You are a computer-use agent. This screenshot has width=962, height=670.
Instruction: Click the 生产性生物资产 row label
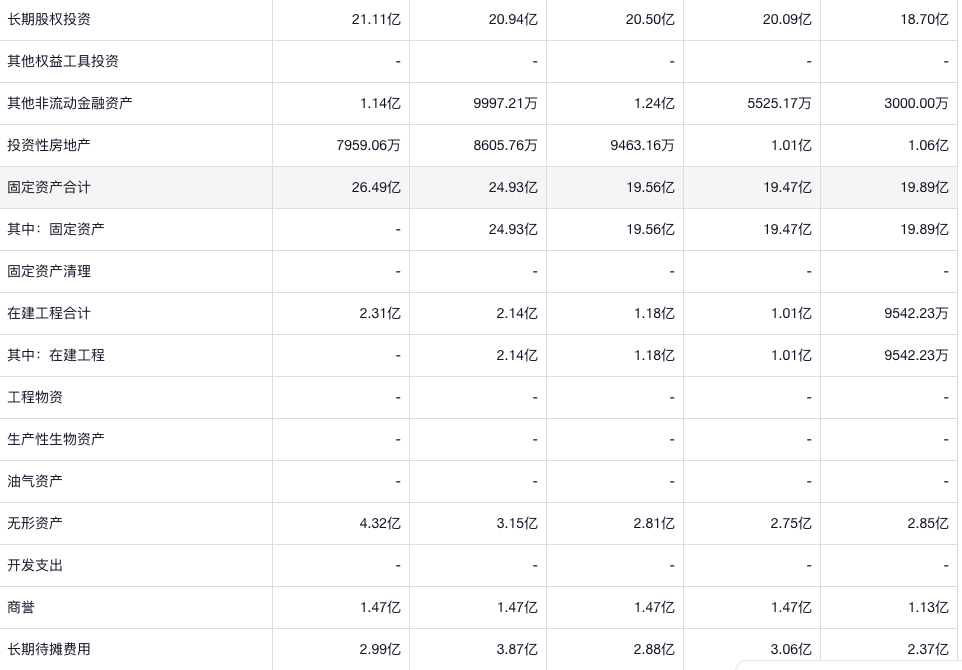(x=56, y=439)
